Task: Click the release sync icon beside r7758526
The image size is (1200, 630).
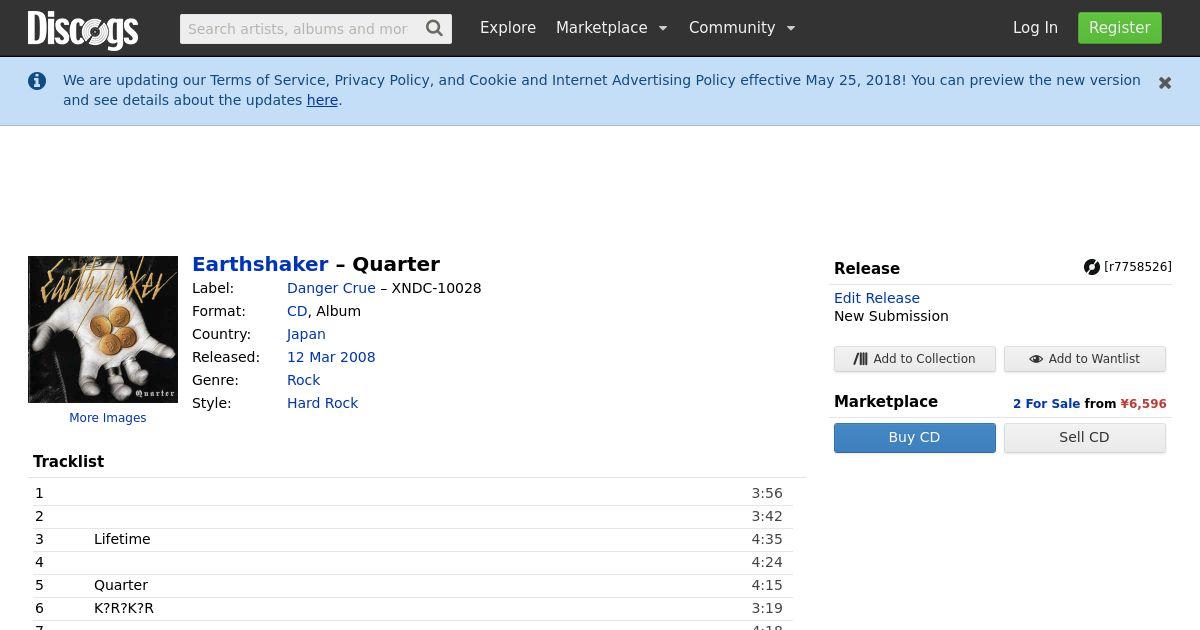Action: point(1092,267)
